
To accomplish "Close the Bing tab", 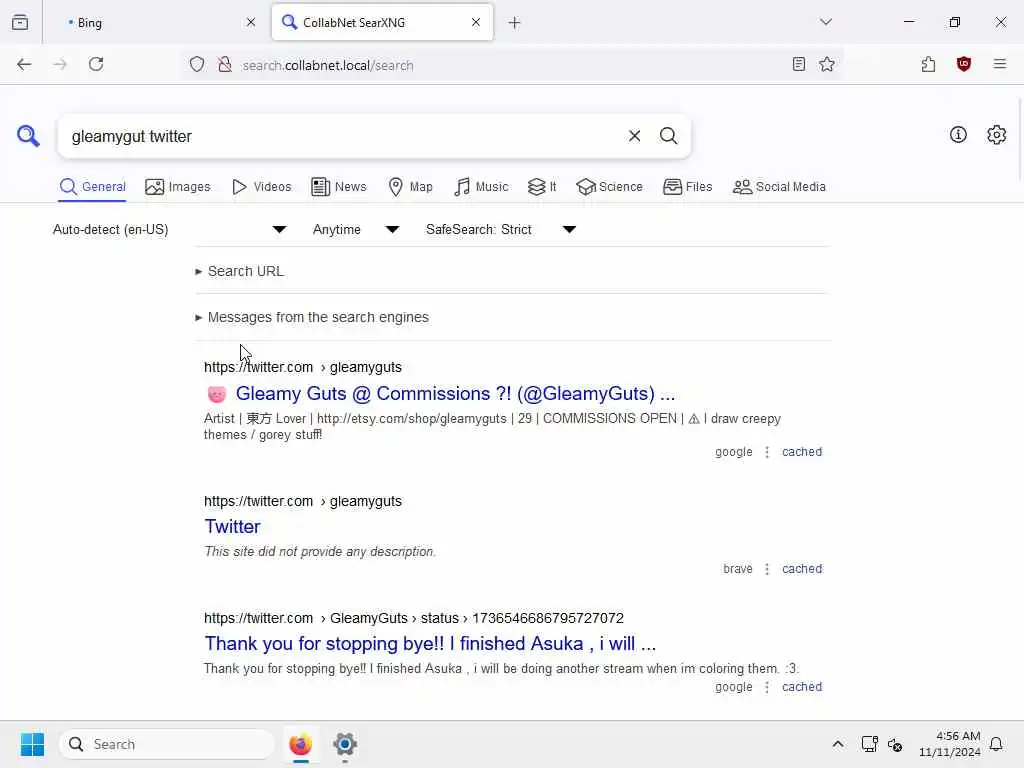I will [x=251, y=22].
